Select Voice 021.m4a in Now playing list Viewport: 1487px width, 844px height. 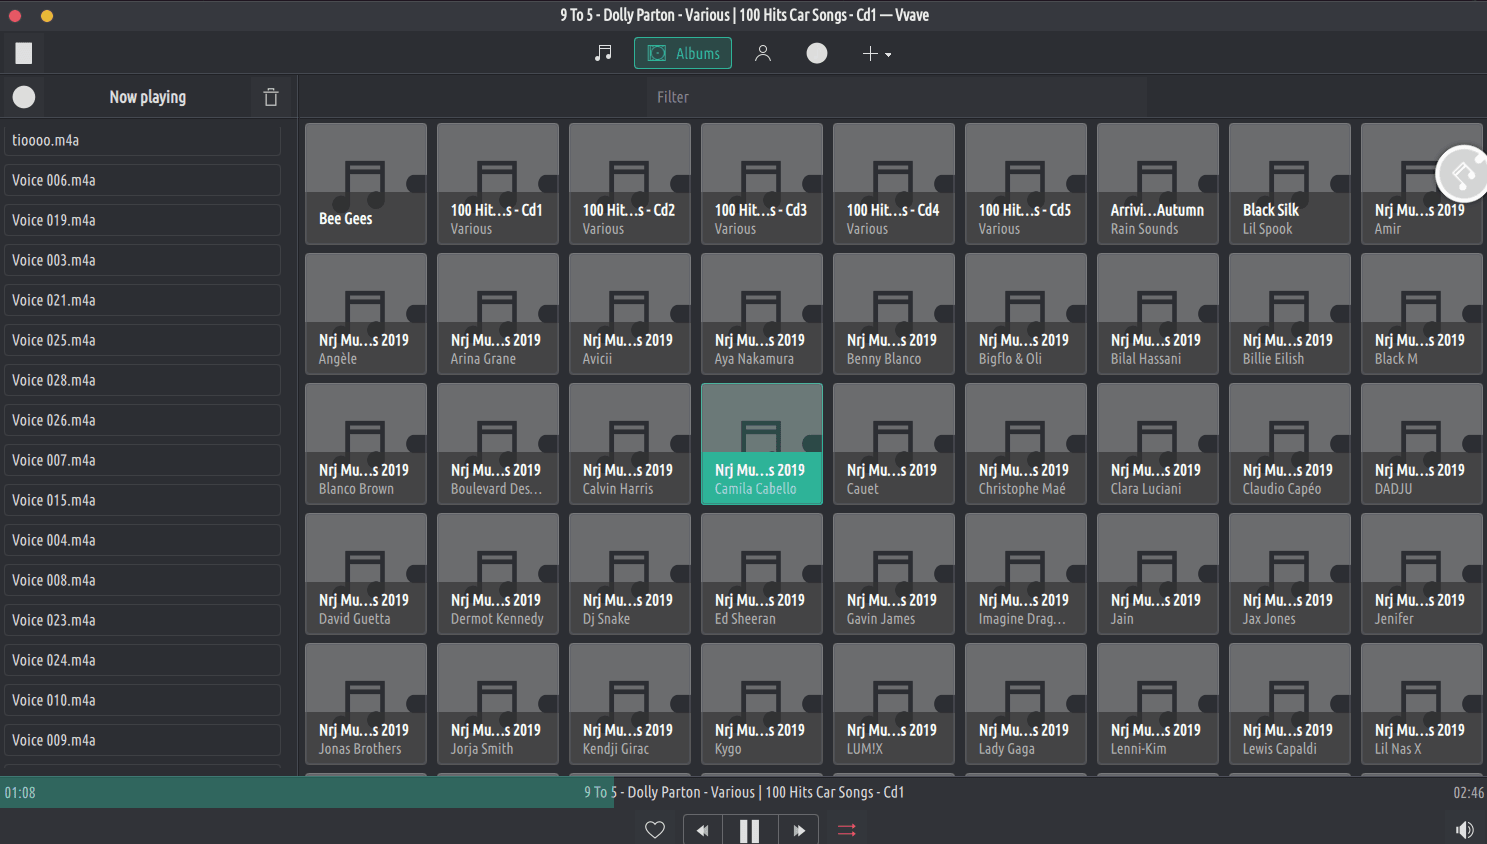(x=142, y=300)
